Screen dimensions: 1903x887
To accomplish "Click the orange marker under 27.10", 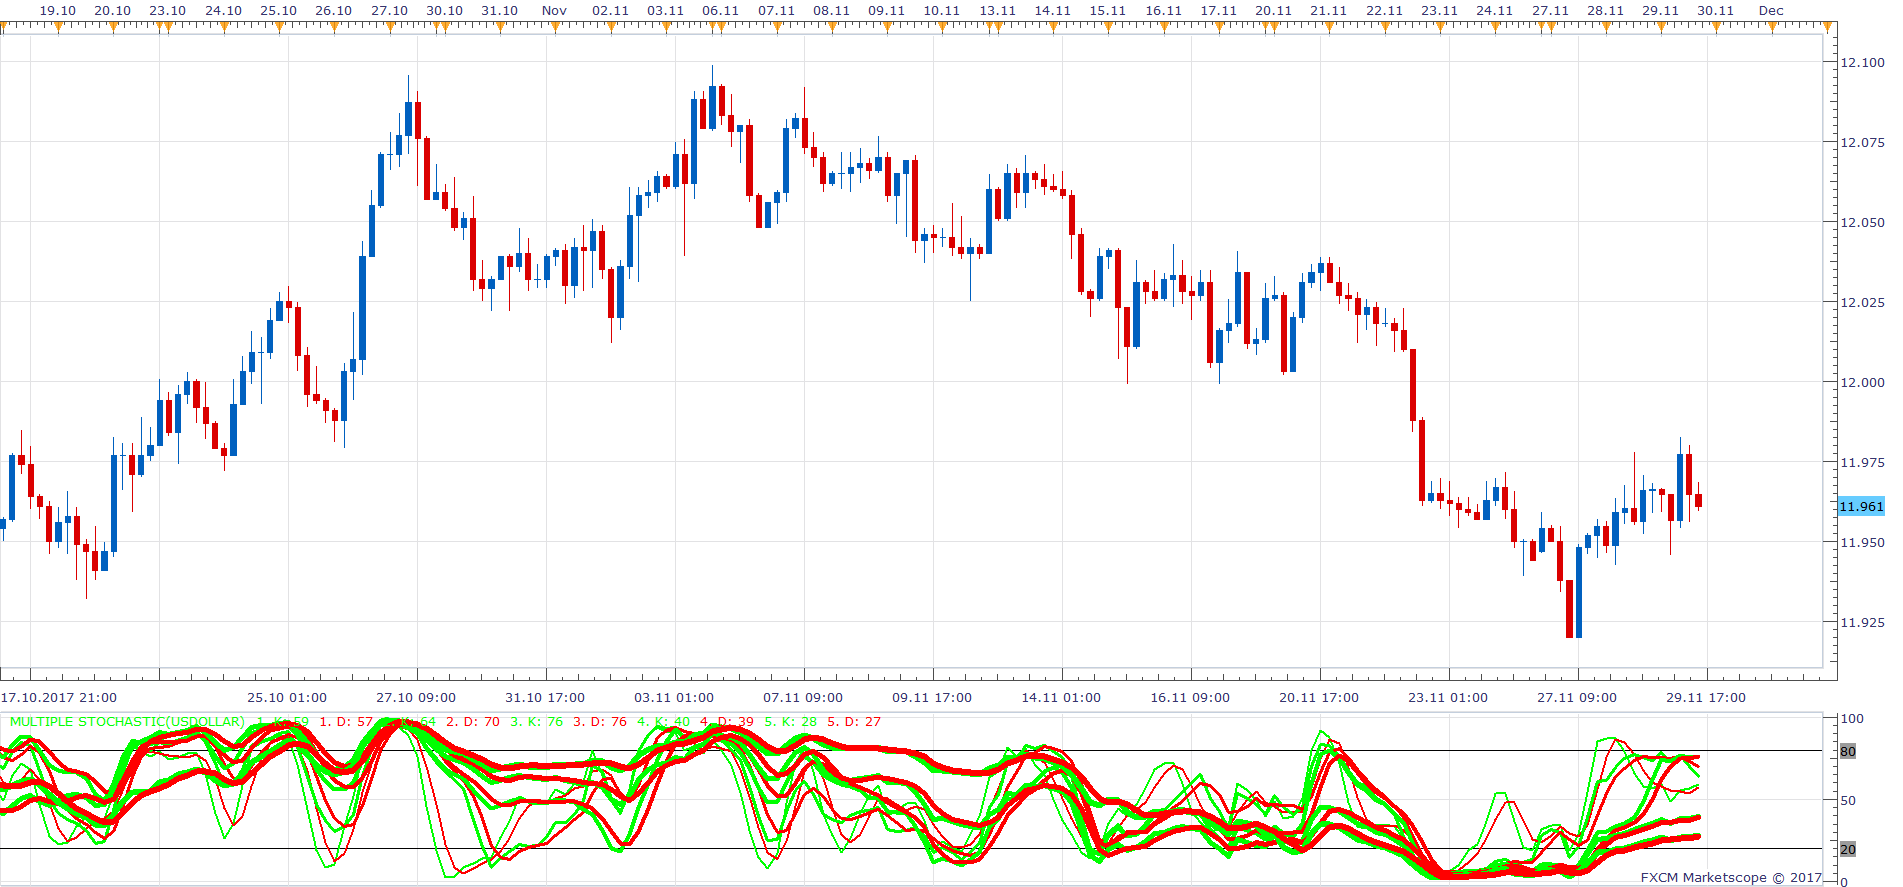I will tap(390, 27).
